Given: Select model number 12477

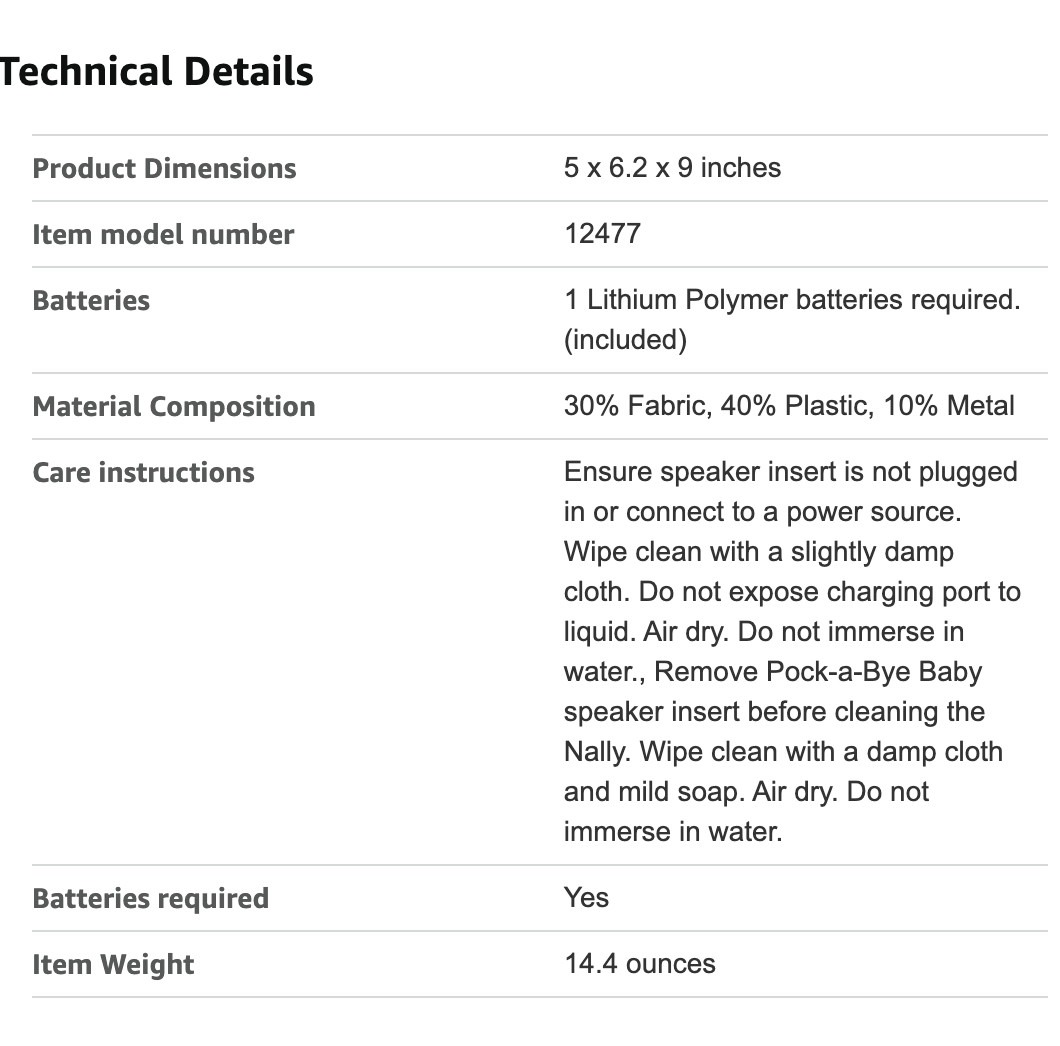Looking at the screenshot, I should coord(602,233).
